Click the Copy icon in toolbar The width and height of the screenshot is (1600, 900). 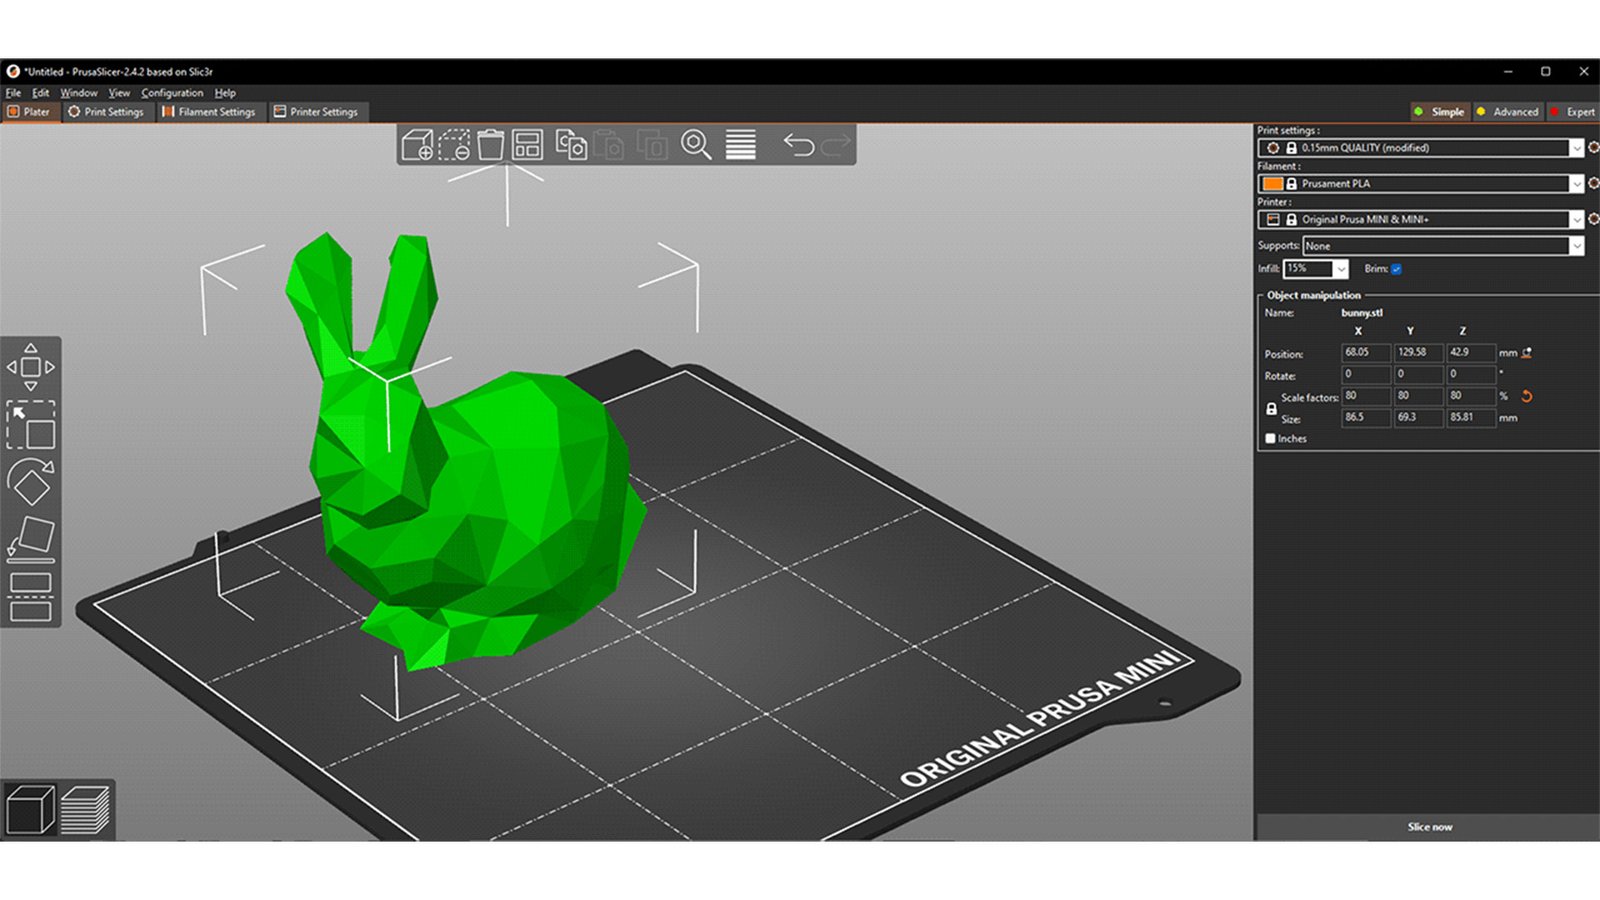pos(571,145)
